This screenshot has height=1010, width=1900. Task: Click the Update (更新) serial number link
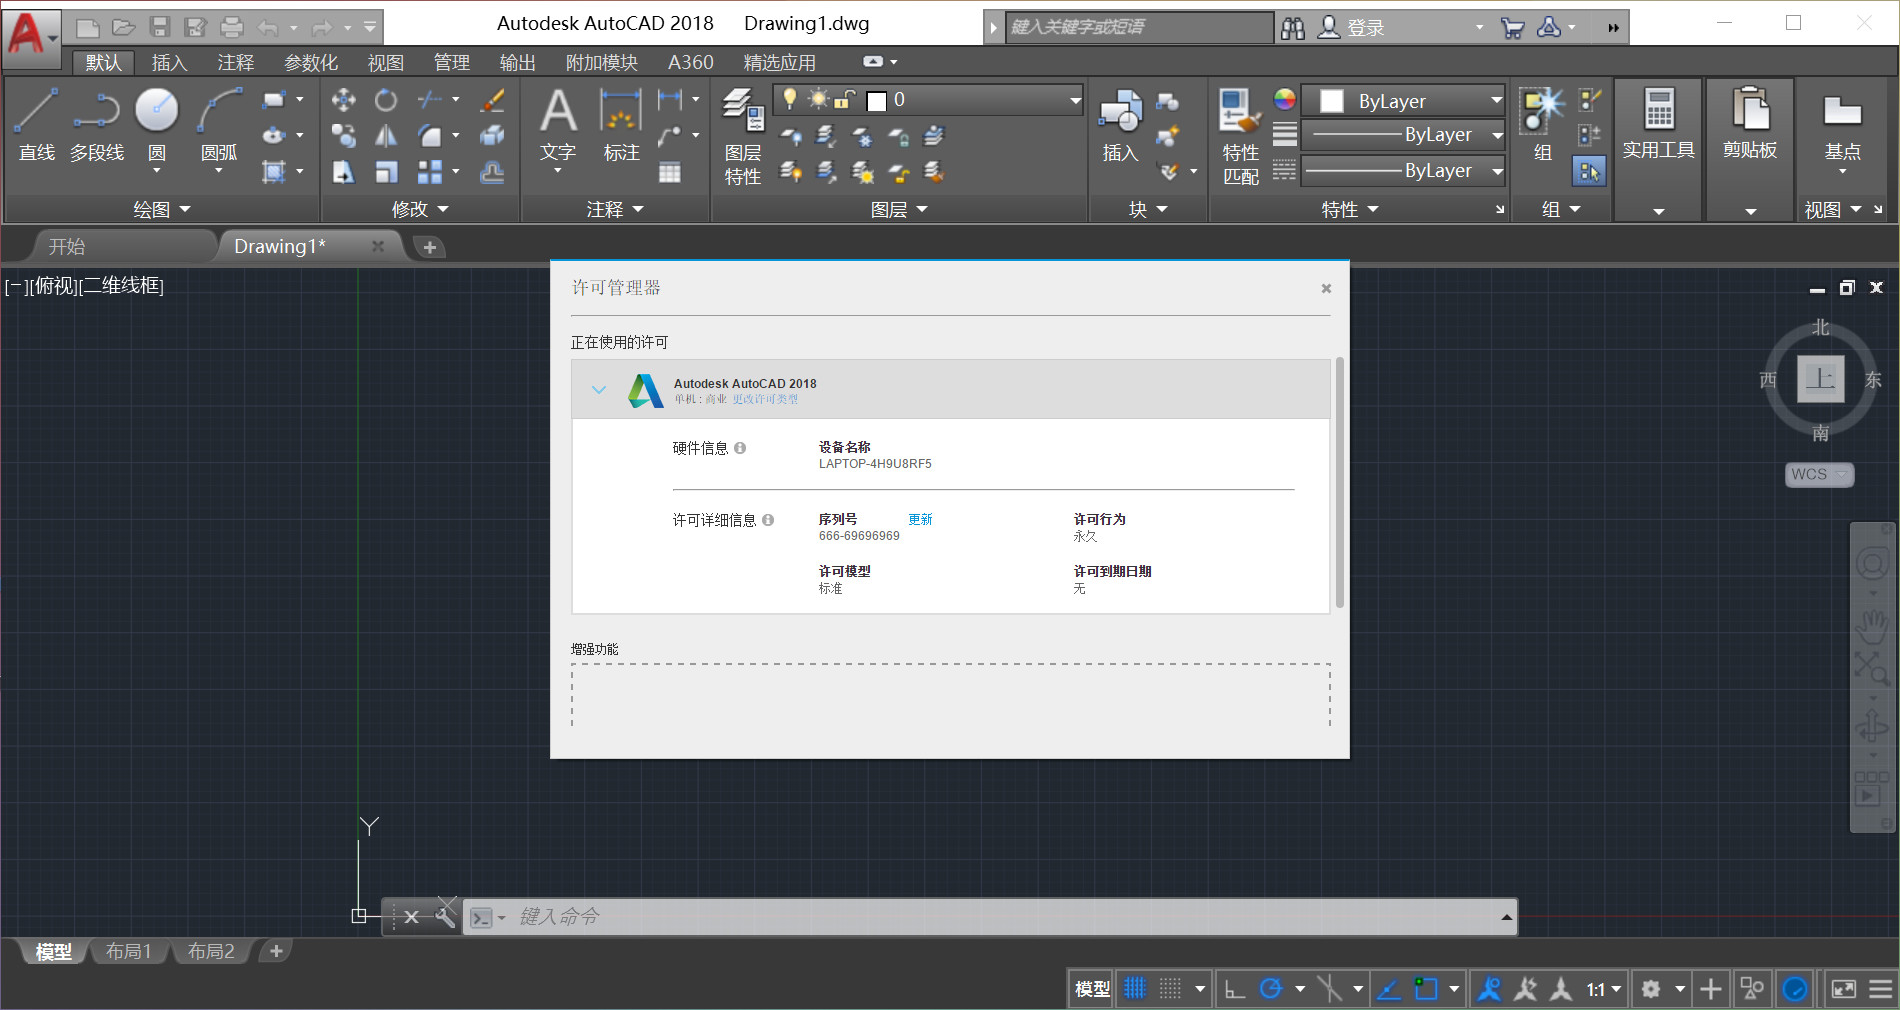(x=920, y=519)
